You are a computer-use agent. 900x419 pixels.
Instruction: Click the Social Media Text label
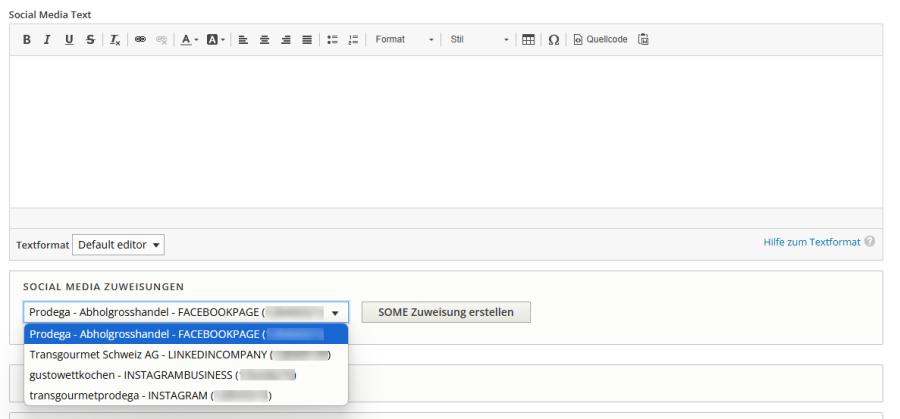(x=50, y=15)
